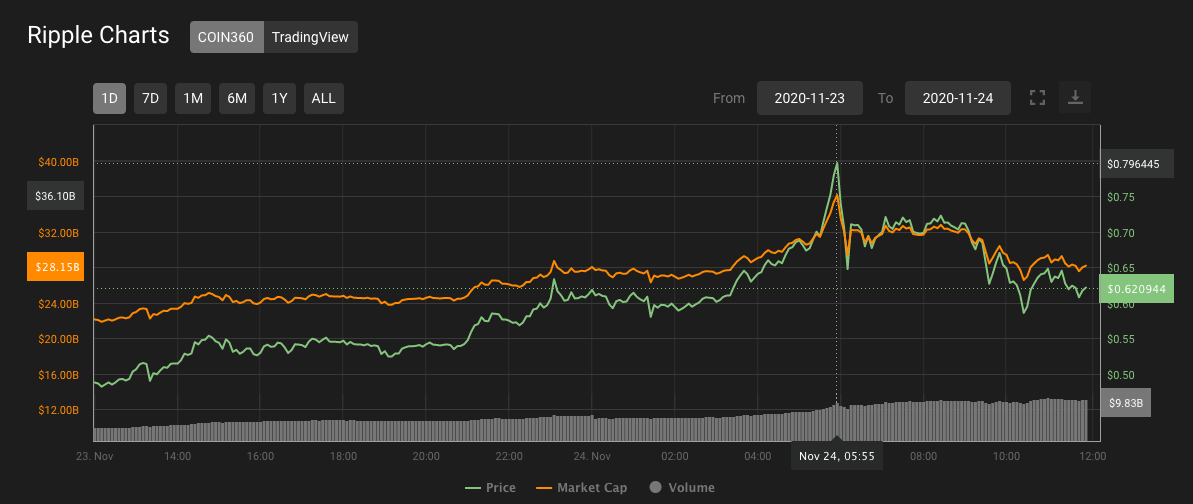Switch to the TradingView chart tab
The height and width of the screenshot is (504, 1193).
click(310, 37)
